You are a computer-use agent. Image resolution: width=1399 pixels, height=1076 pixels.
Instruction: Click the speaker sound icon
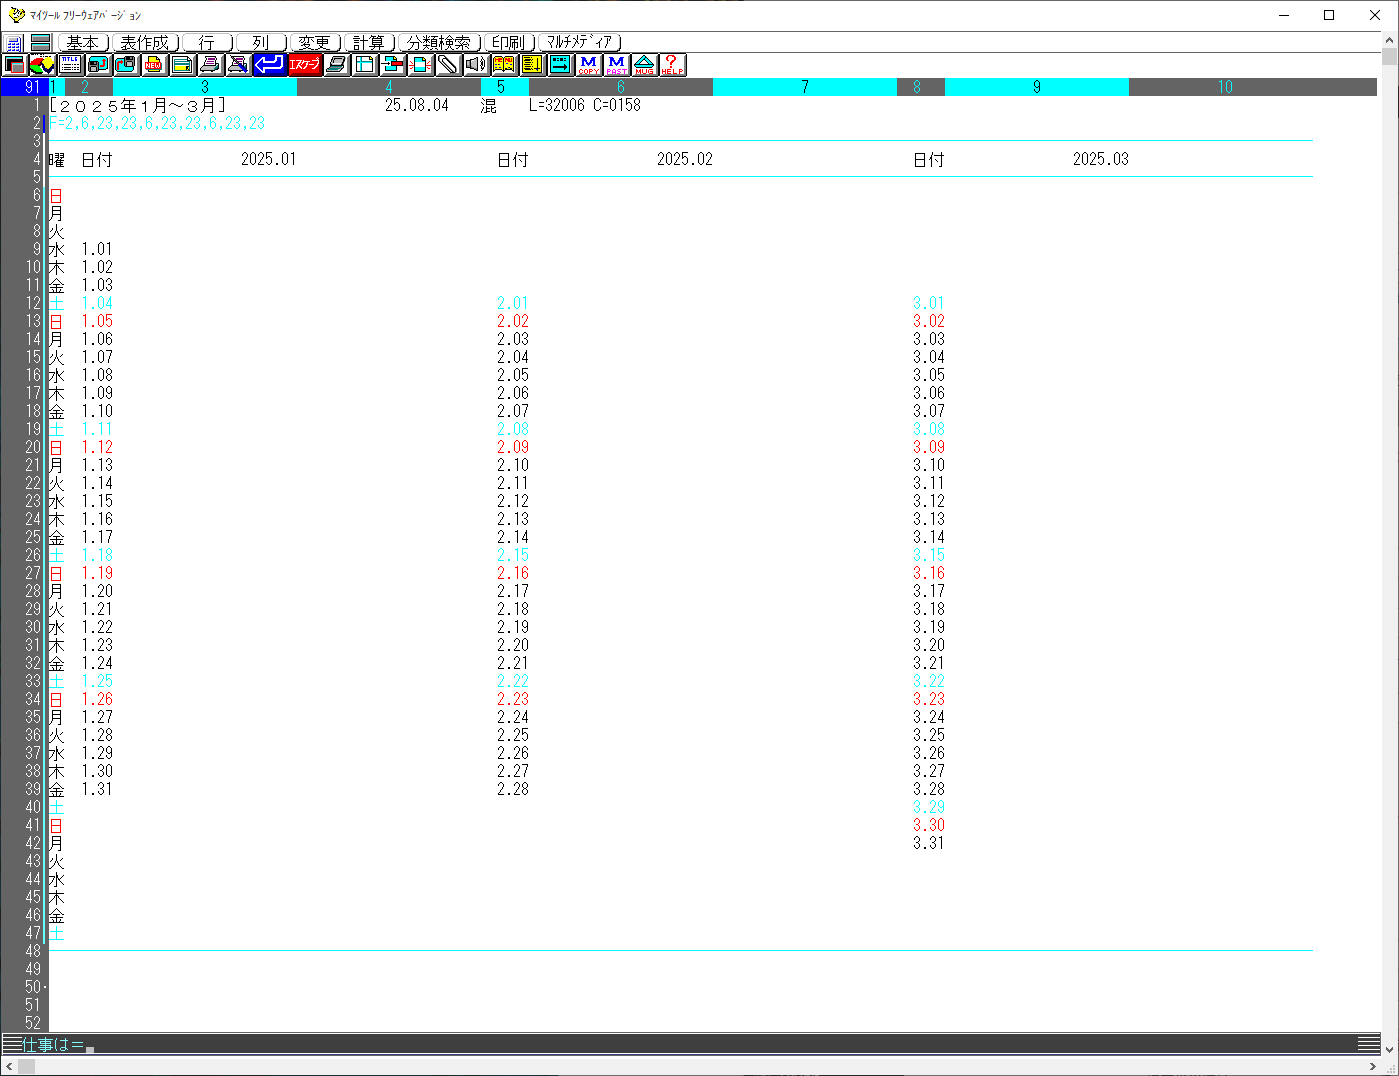[476, 65]
